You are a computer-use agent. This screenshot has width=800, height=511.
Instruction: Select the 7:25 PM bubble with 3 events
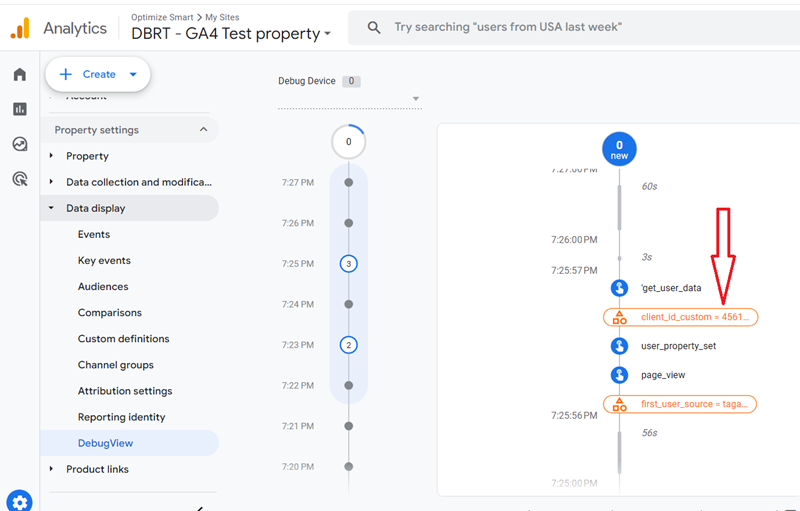pos(348,264)
